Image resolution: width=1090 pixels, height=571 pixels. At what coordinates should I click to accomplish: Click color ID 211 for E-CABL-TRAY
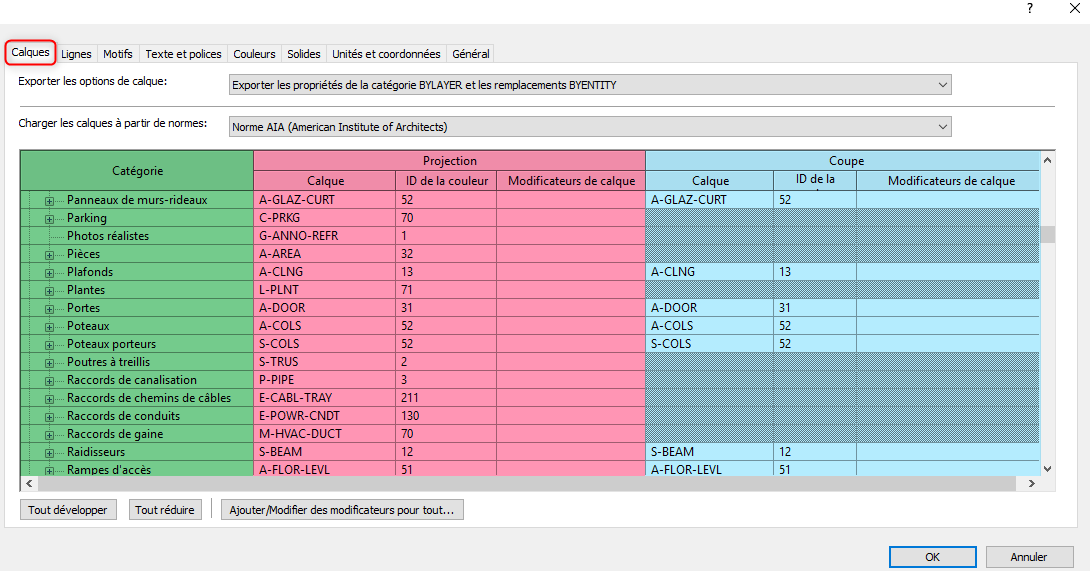[x=446, y=398]
